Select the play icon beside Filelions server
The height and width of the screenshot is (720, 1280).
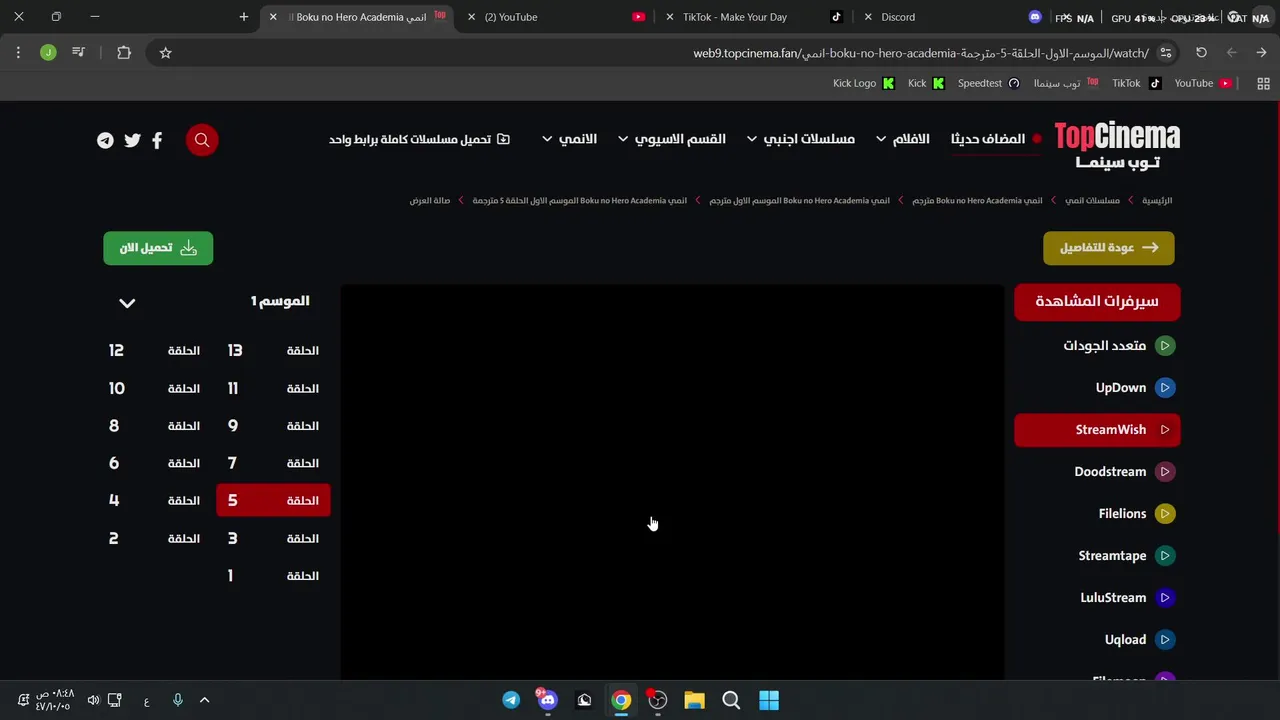coord(1165,513)
